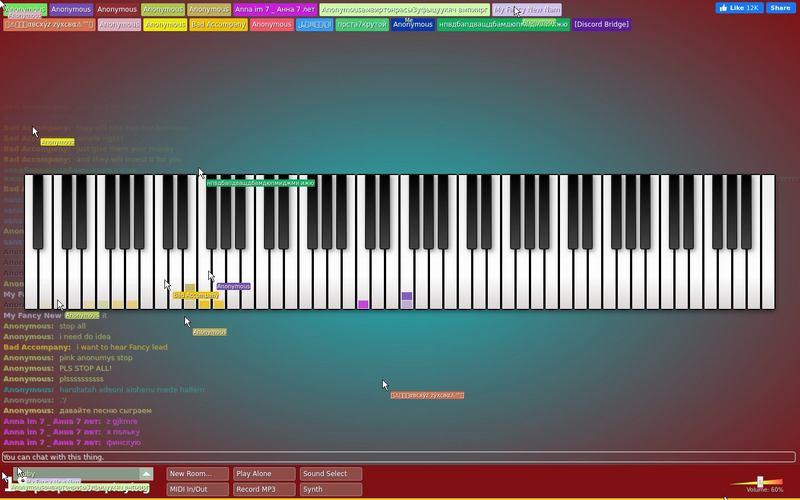The image size is (800, 500).
Task: Click chat message 'i want to hear Fancy lead'
Action: (x=122, y=347)
